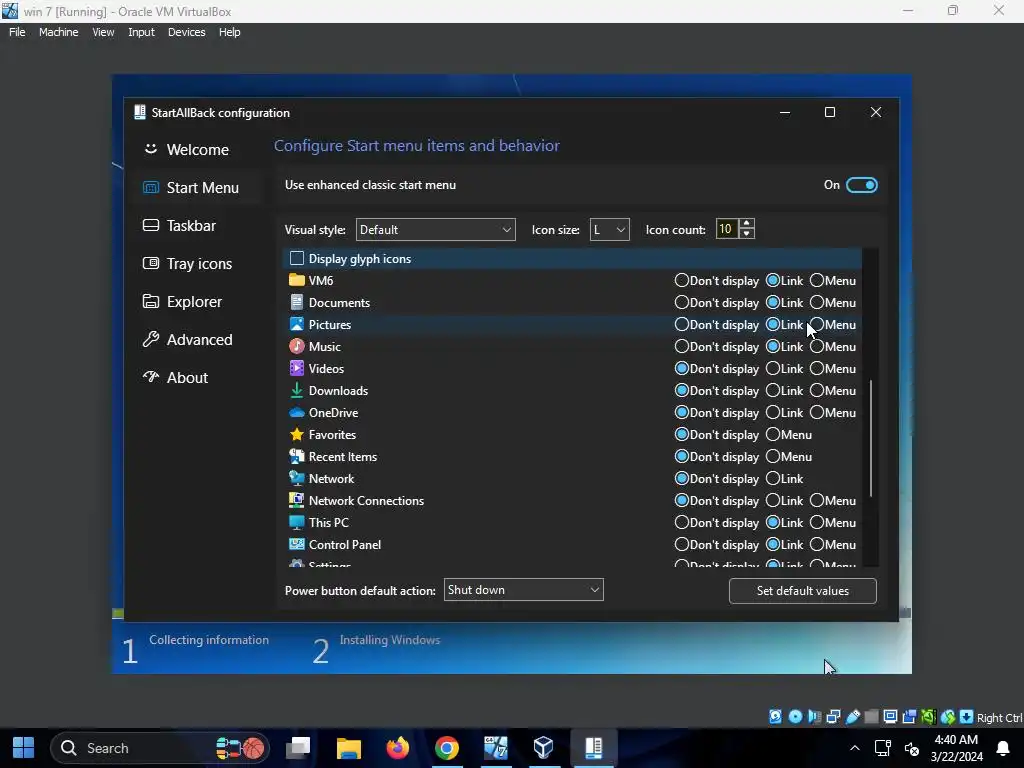Screen dimensions: 1024x768
Task: Launch Google Chrome from the taskbar
Action: [447, 748]
